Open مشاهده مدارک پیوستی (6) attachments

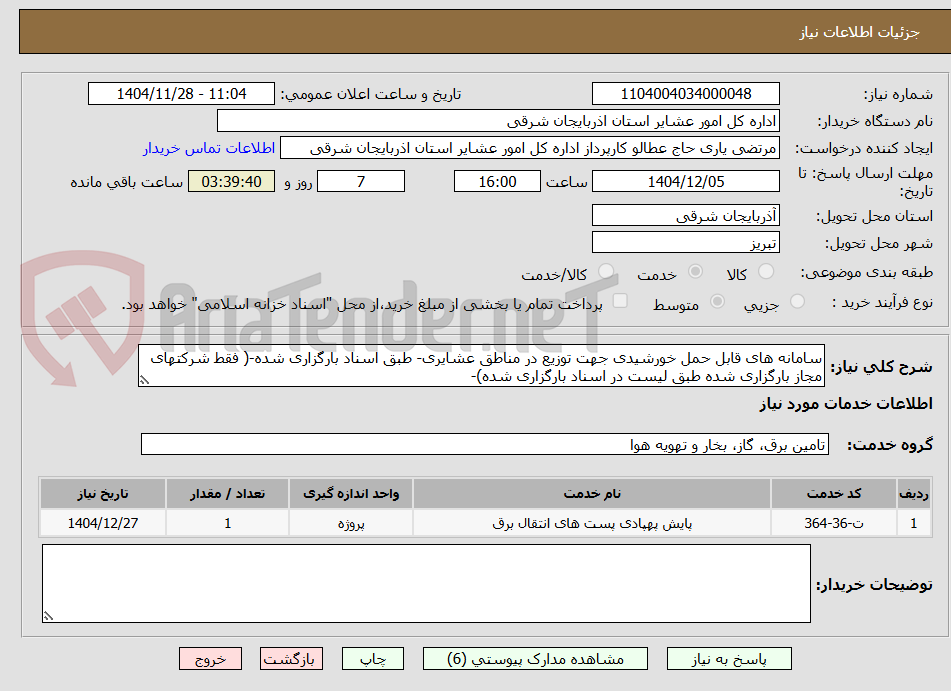click(535, 659)
